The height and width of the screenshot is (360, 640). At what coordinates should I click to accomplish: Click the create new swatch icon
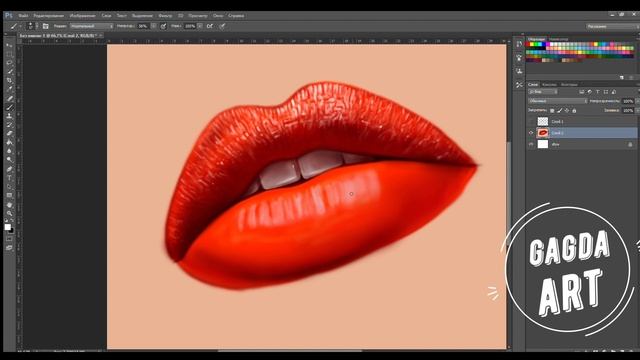(x=622, y=77)
